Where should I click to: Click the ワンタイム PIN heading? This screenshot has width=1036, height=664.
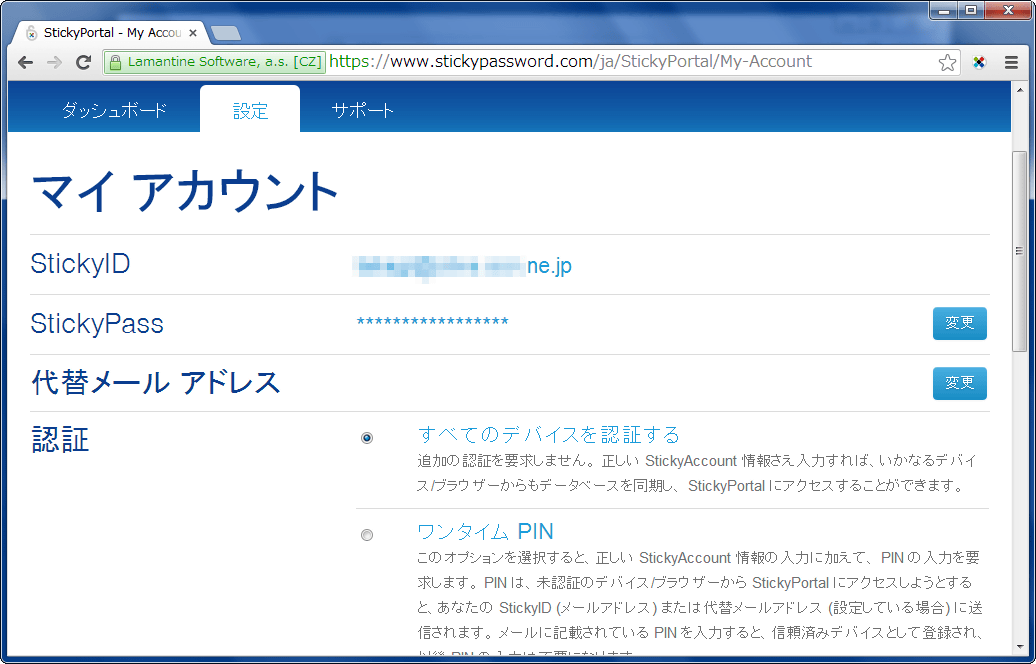click(486, 531)
